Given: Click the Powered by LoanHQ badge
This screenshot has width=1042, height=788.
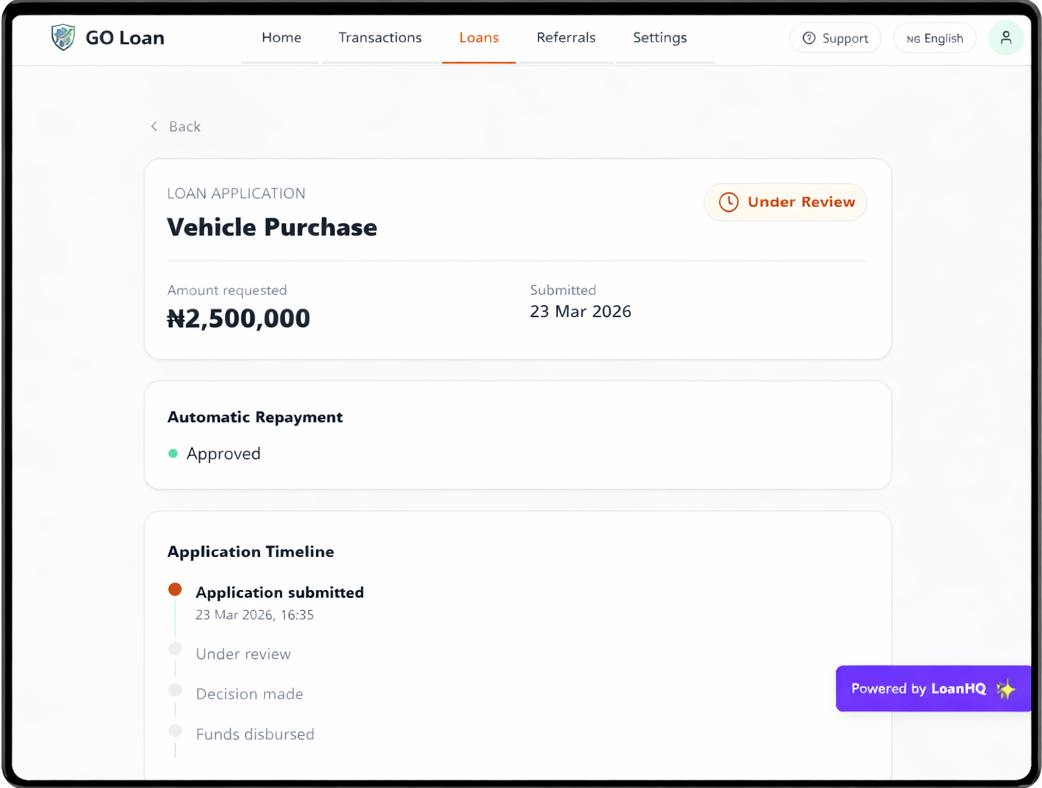Looking at the screenshot, I should (x=918, y=689).
